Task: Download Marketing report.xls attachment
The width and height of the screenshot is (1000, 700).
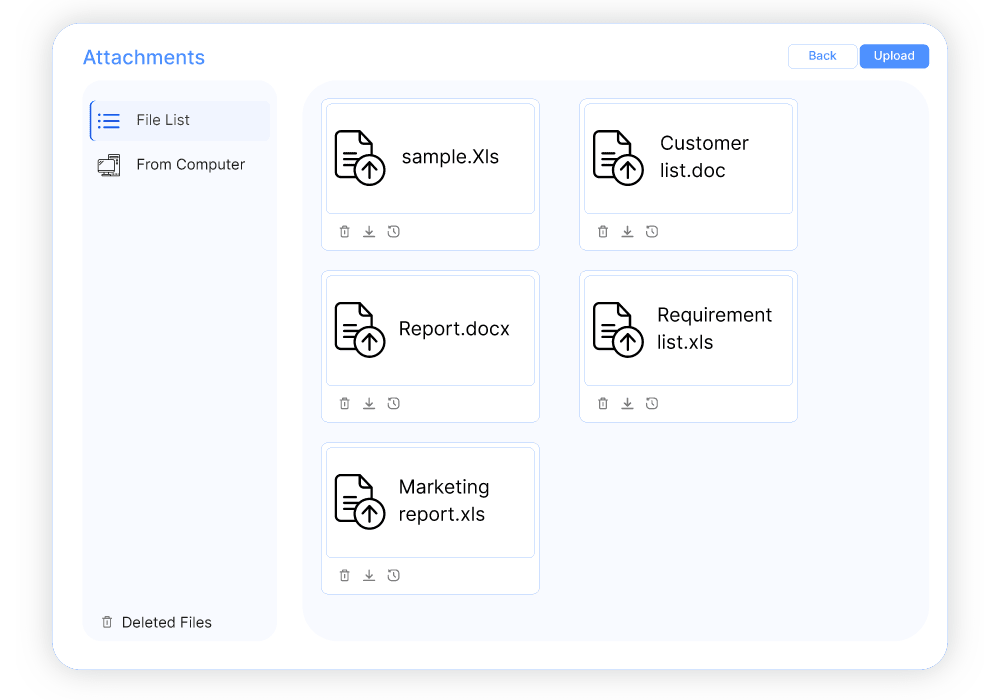Action: pyautogui.click(x=369, y=576)
